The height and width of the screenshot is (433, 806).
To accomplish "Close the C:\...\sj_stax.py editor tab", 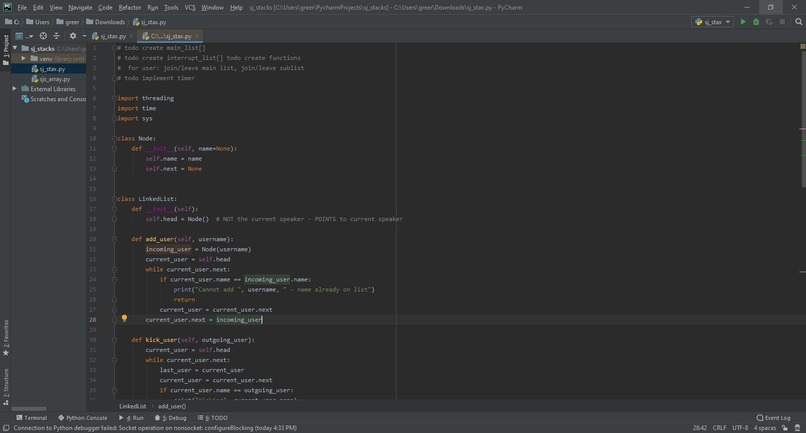I will pos(197,36).
